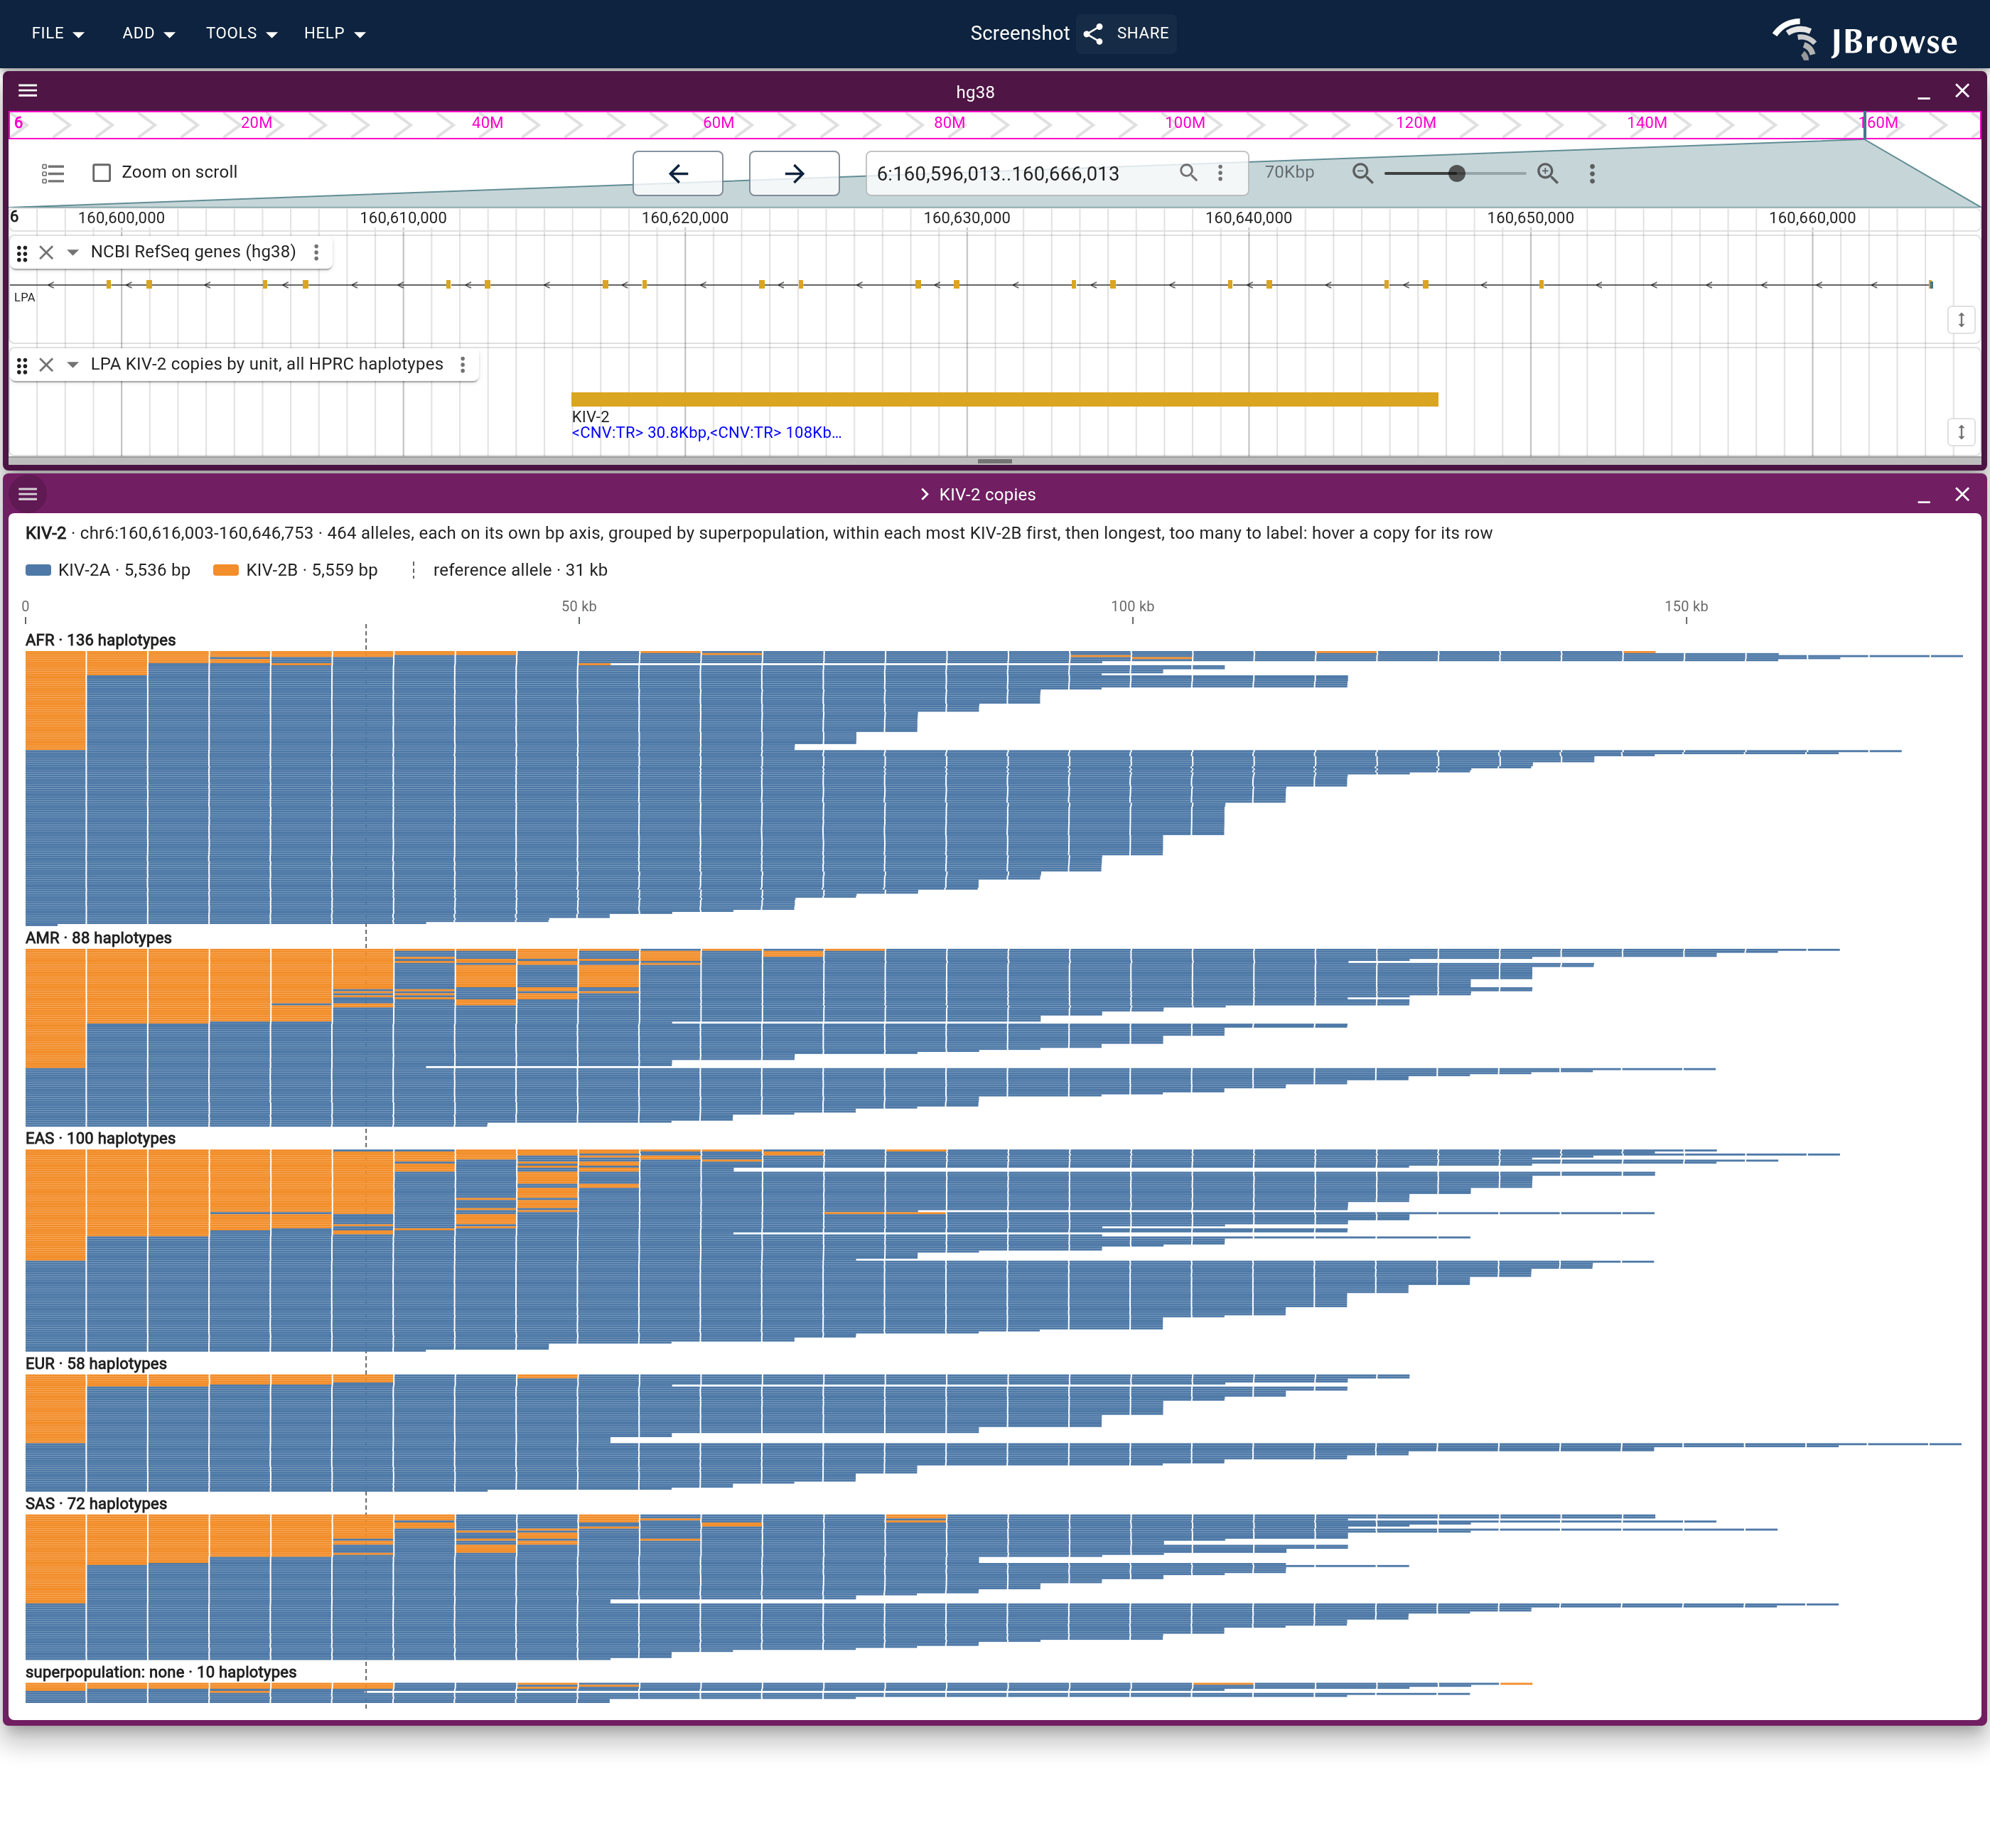The image size is (1990, 1848).
Task: Enable the Zoom on scroll checkbox
Action: [x=101, y=173]
